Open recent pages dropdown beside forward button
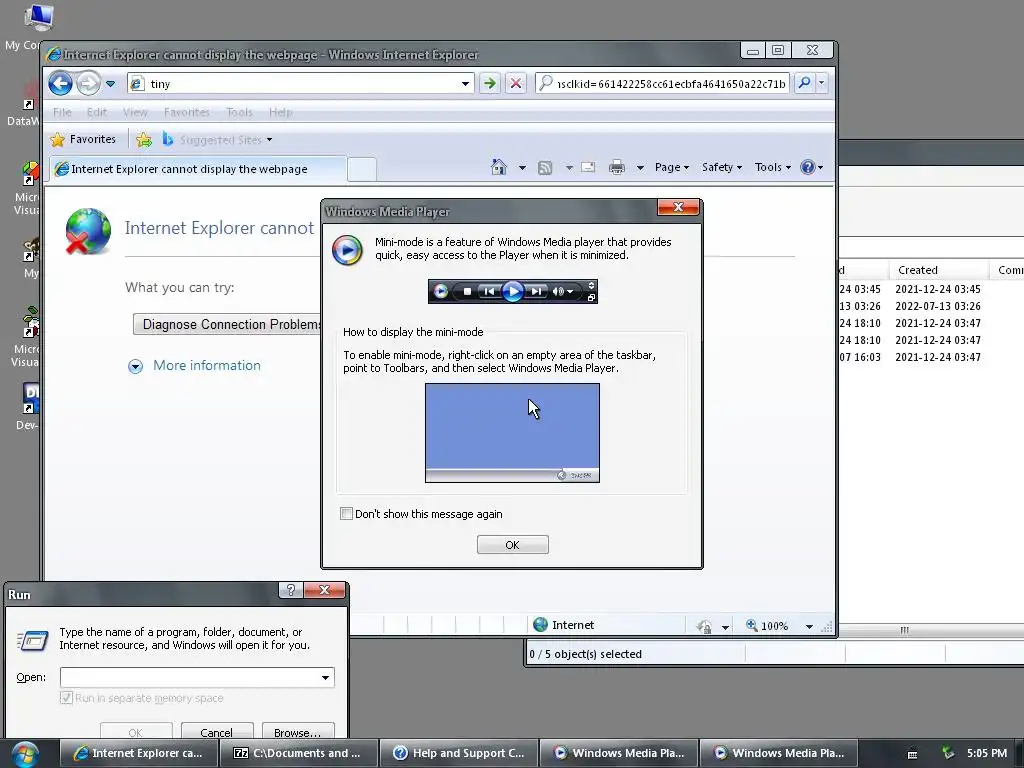Viewport: 1024px width, 768px height. [110, 84]
